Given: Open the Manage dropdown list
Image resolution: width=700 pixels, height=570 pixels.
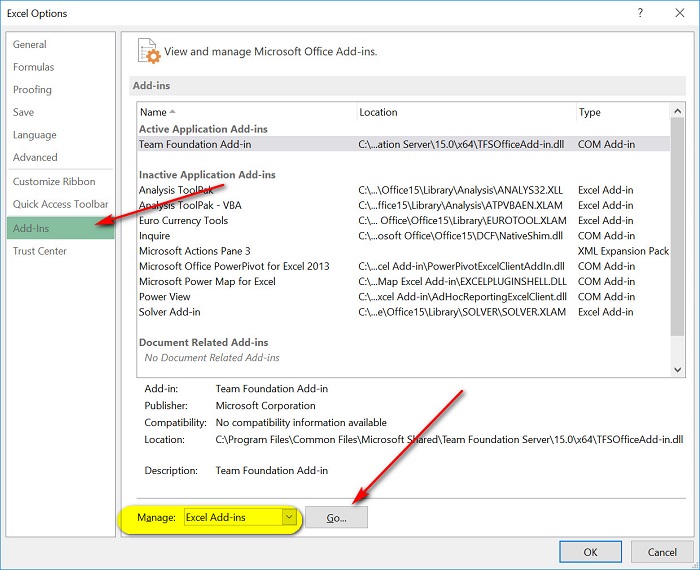Looking at the screenshot, I should click(289, 517).
